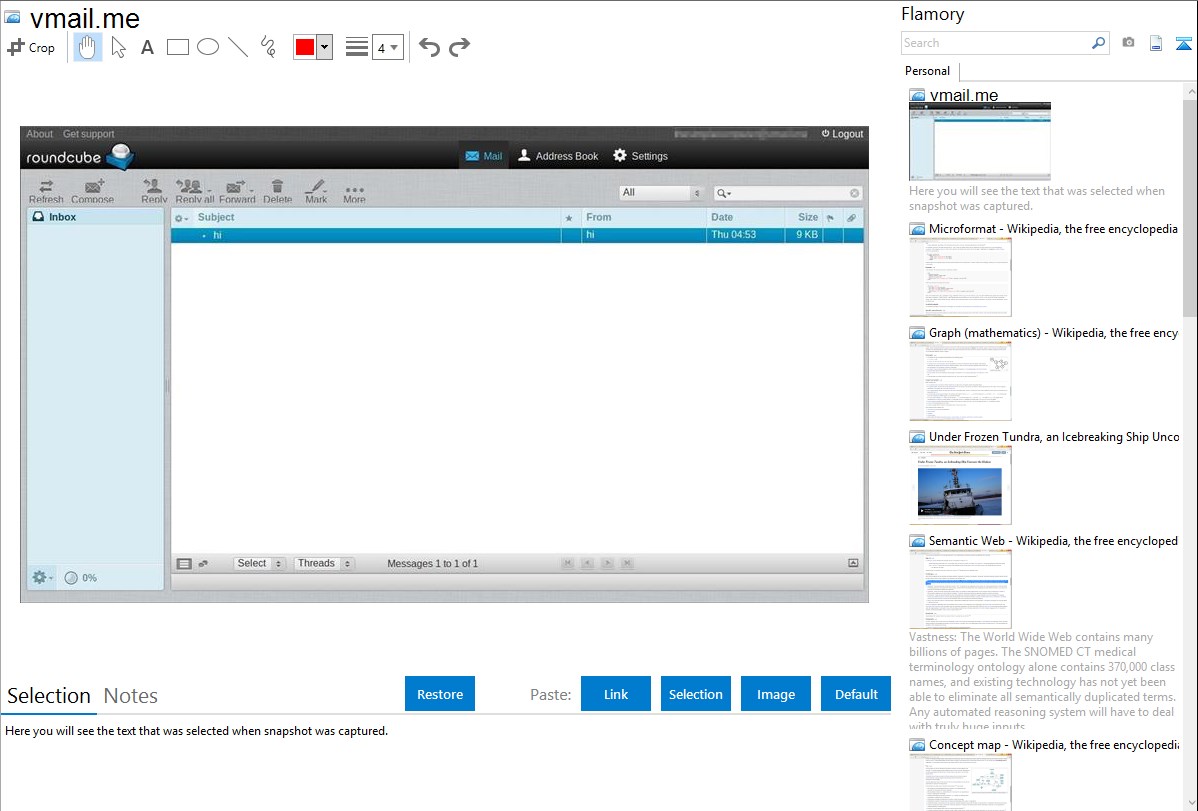Screen dimensions: 1198x811
Task: Click the Flamory search field
Action: (x=996, y=43)
